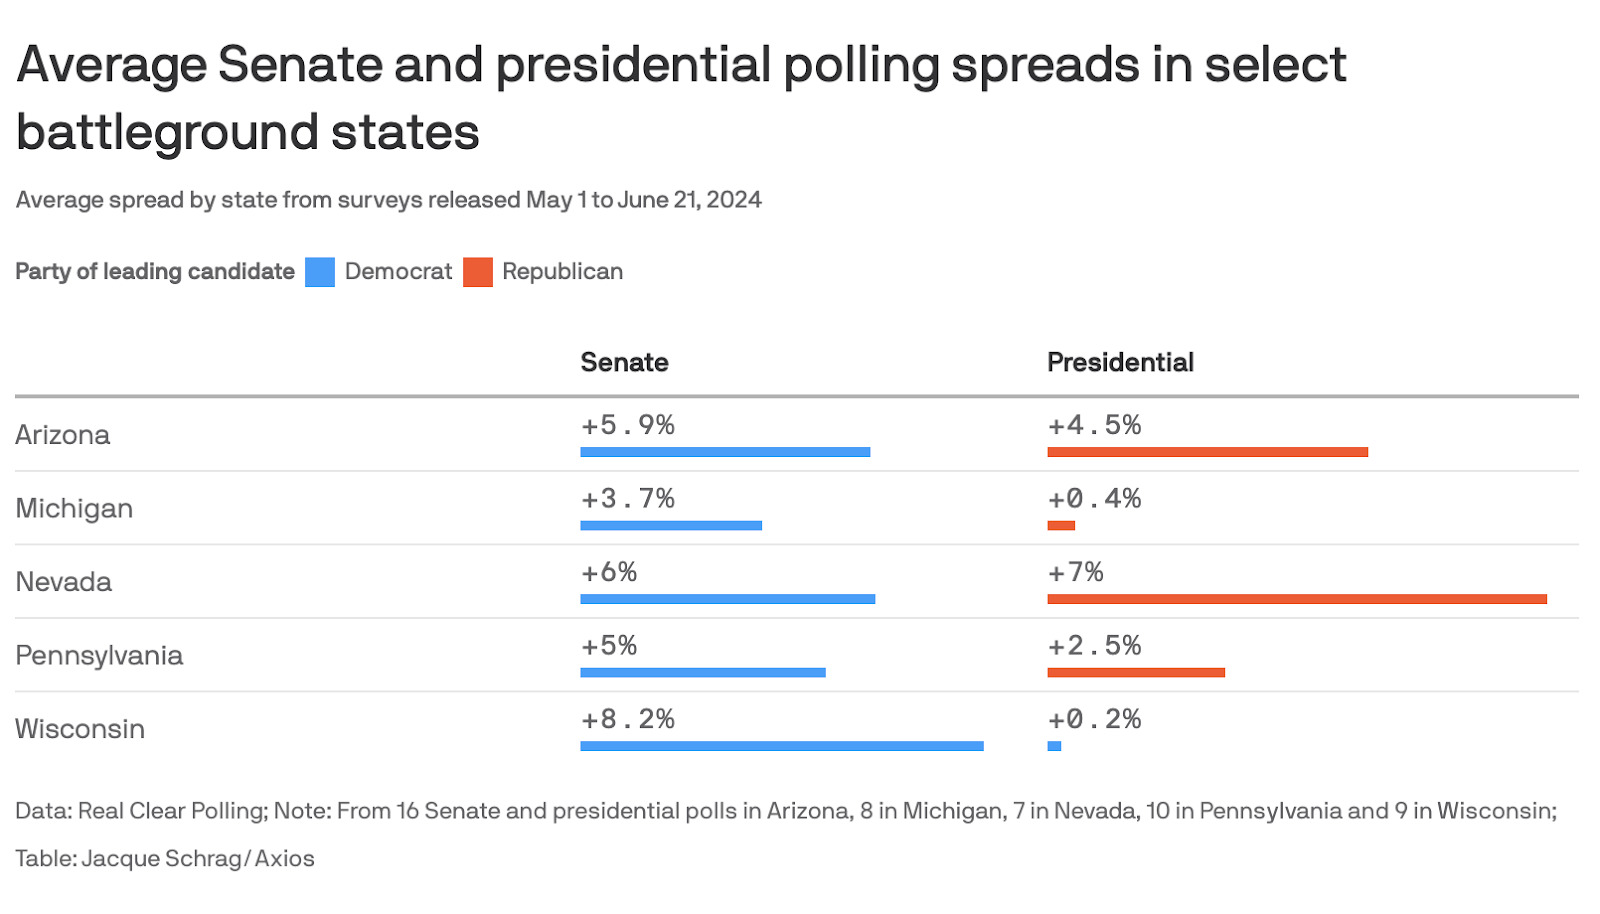This screenshot has height=914, width=1600.
Task: Click Wisconsin's blue Senate bar
Action: (782, 746)
